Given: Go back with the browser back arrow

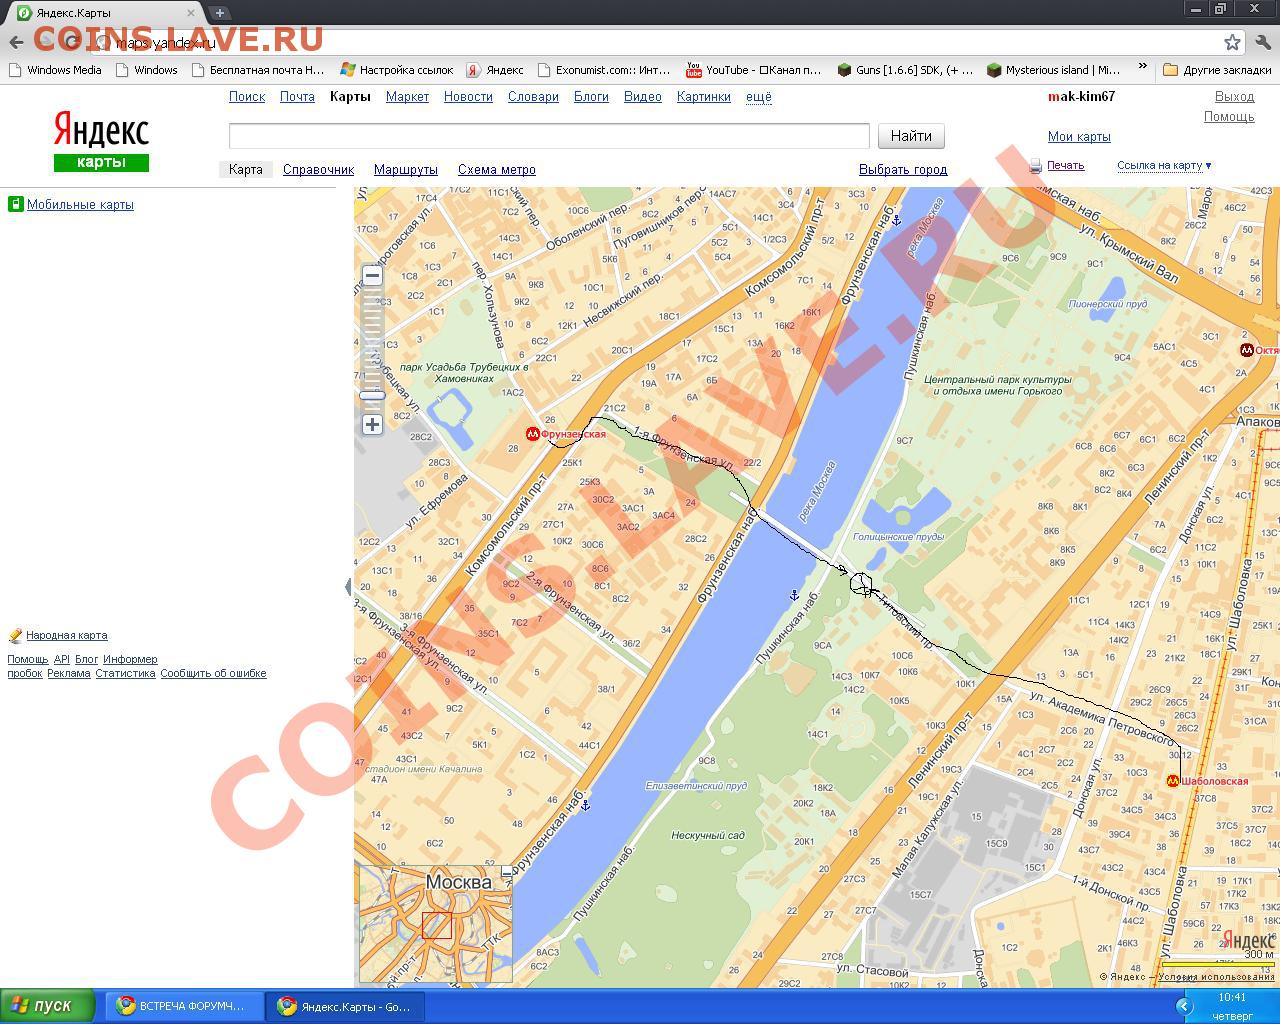Looking at the screenshot, I should (x=16, y=42).
